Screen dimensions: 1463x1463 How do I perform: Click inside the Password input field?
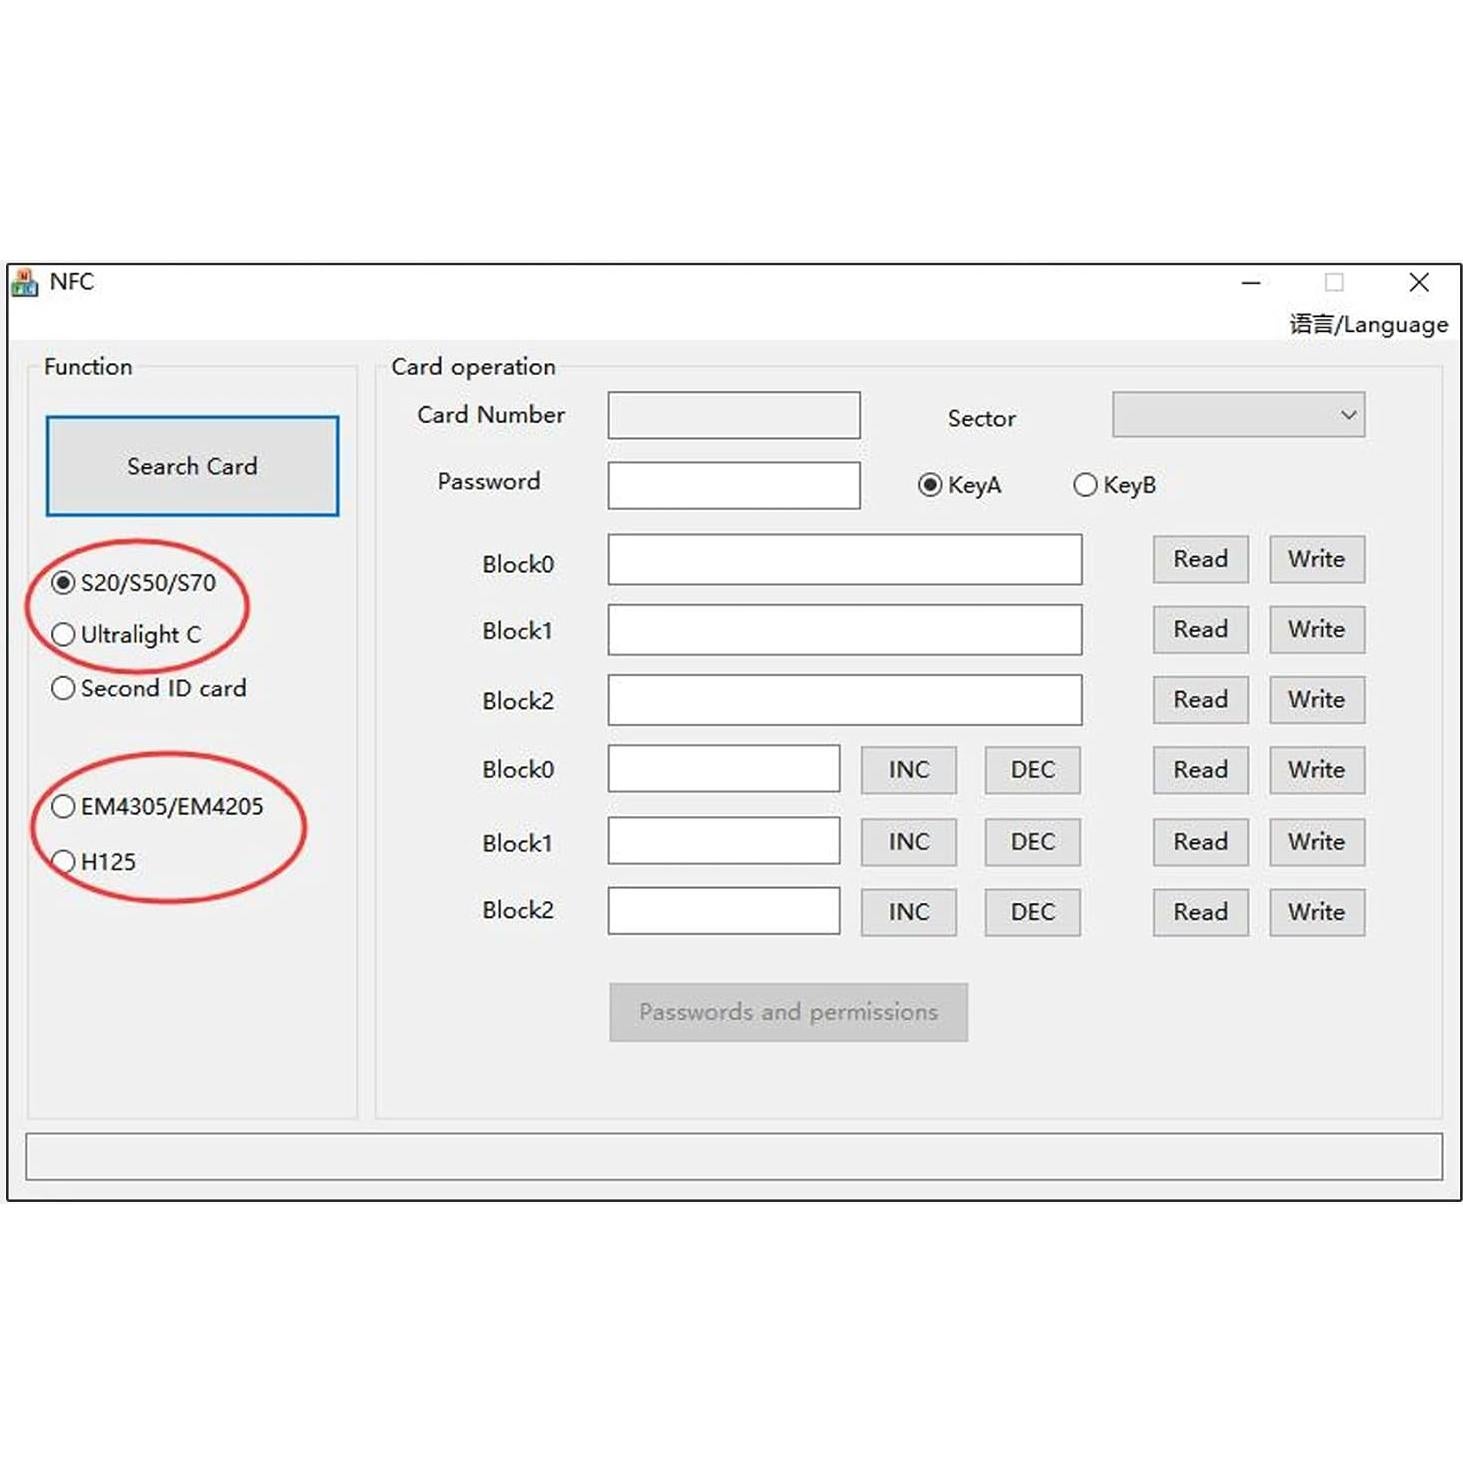coord(733,484)
